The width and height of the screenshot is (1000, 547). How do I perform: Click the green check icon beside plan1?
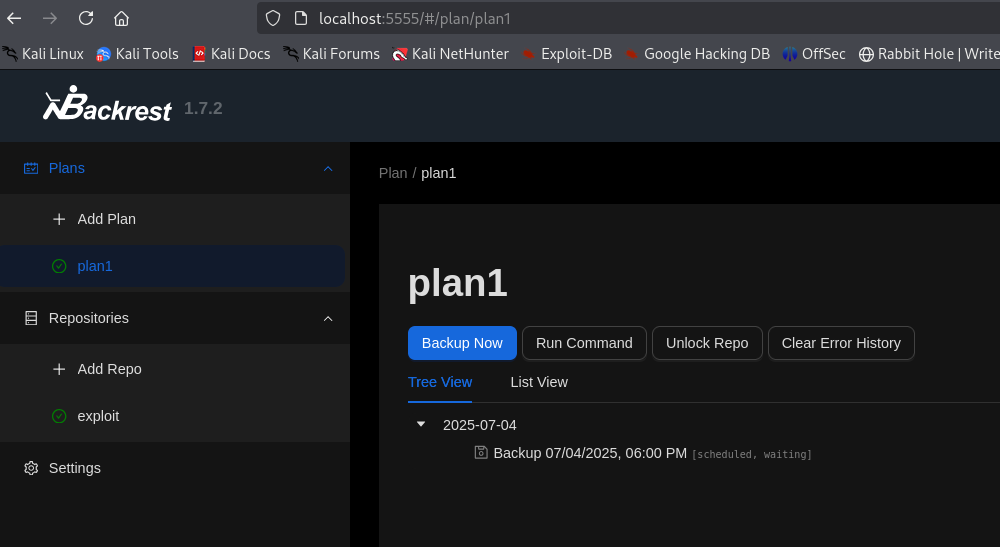pyautogui.click(x=59, y=266)
